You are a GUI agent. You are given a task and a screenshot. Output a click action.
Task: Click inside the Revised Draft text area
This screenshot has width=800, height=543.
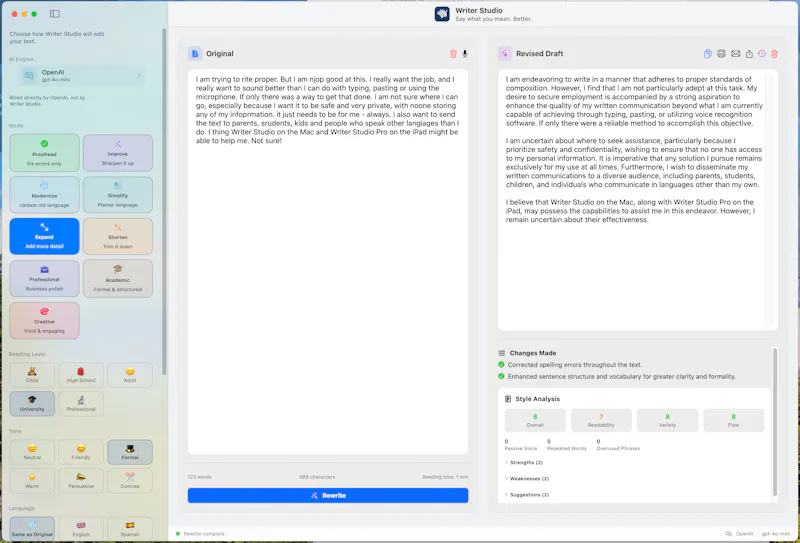pyautogui.click(x=638, y=200)
